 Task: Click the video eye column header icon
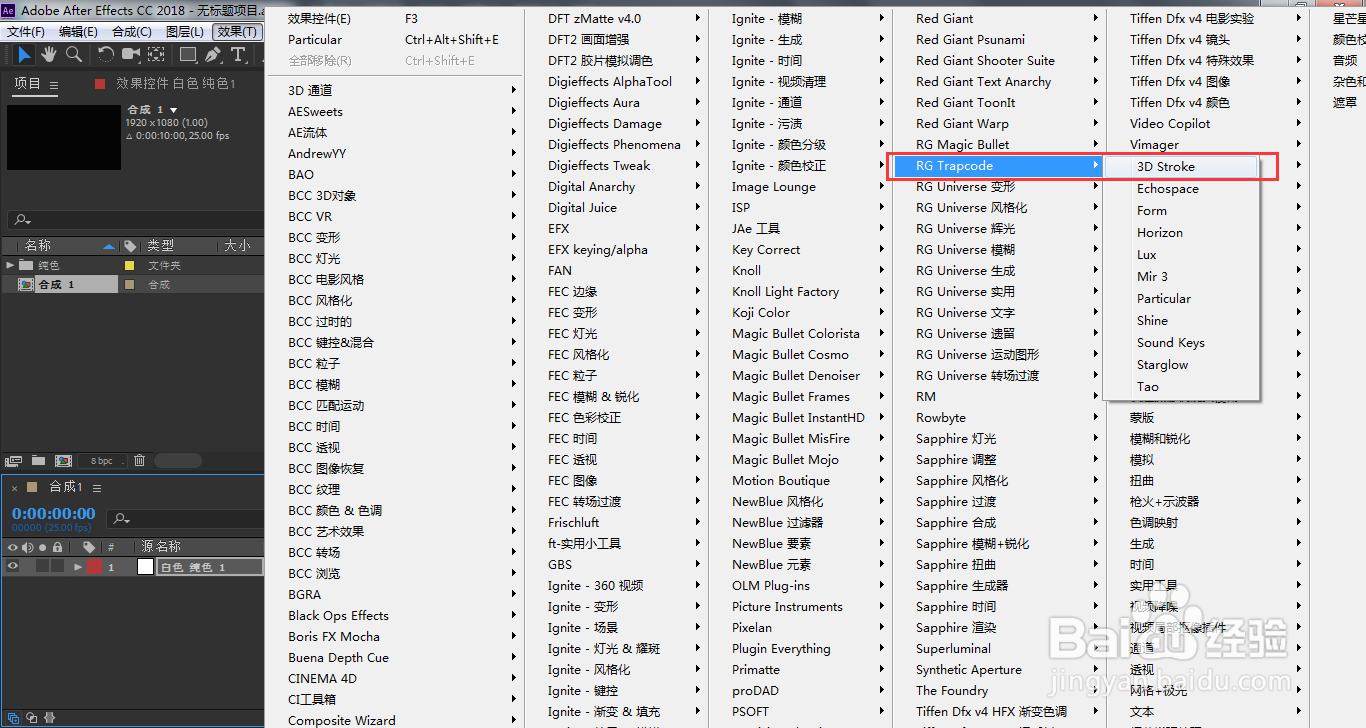pyautogui.click(x=13, y=547)
